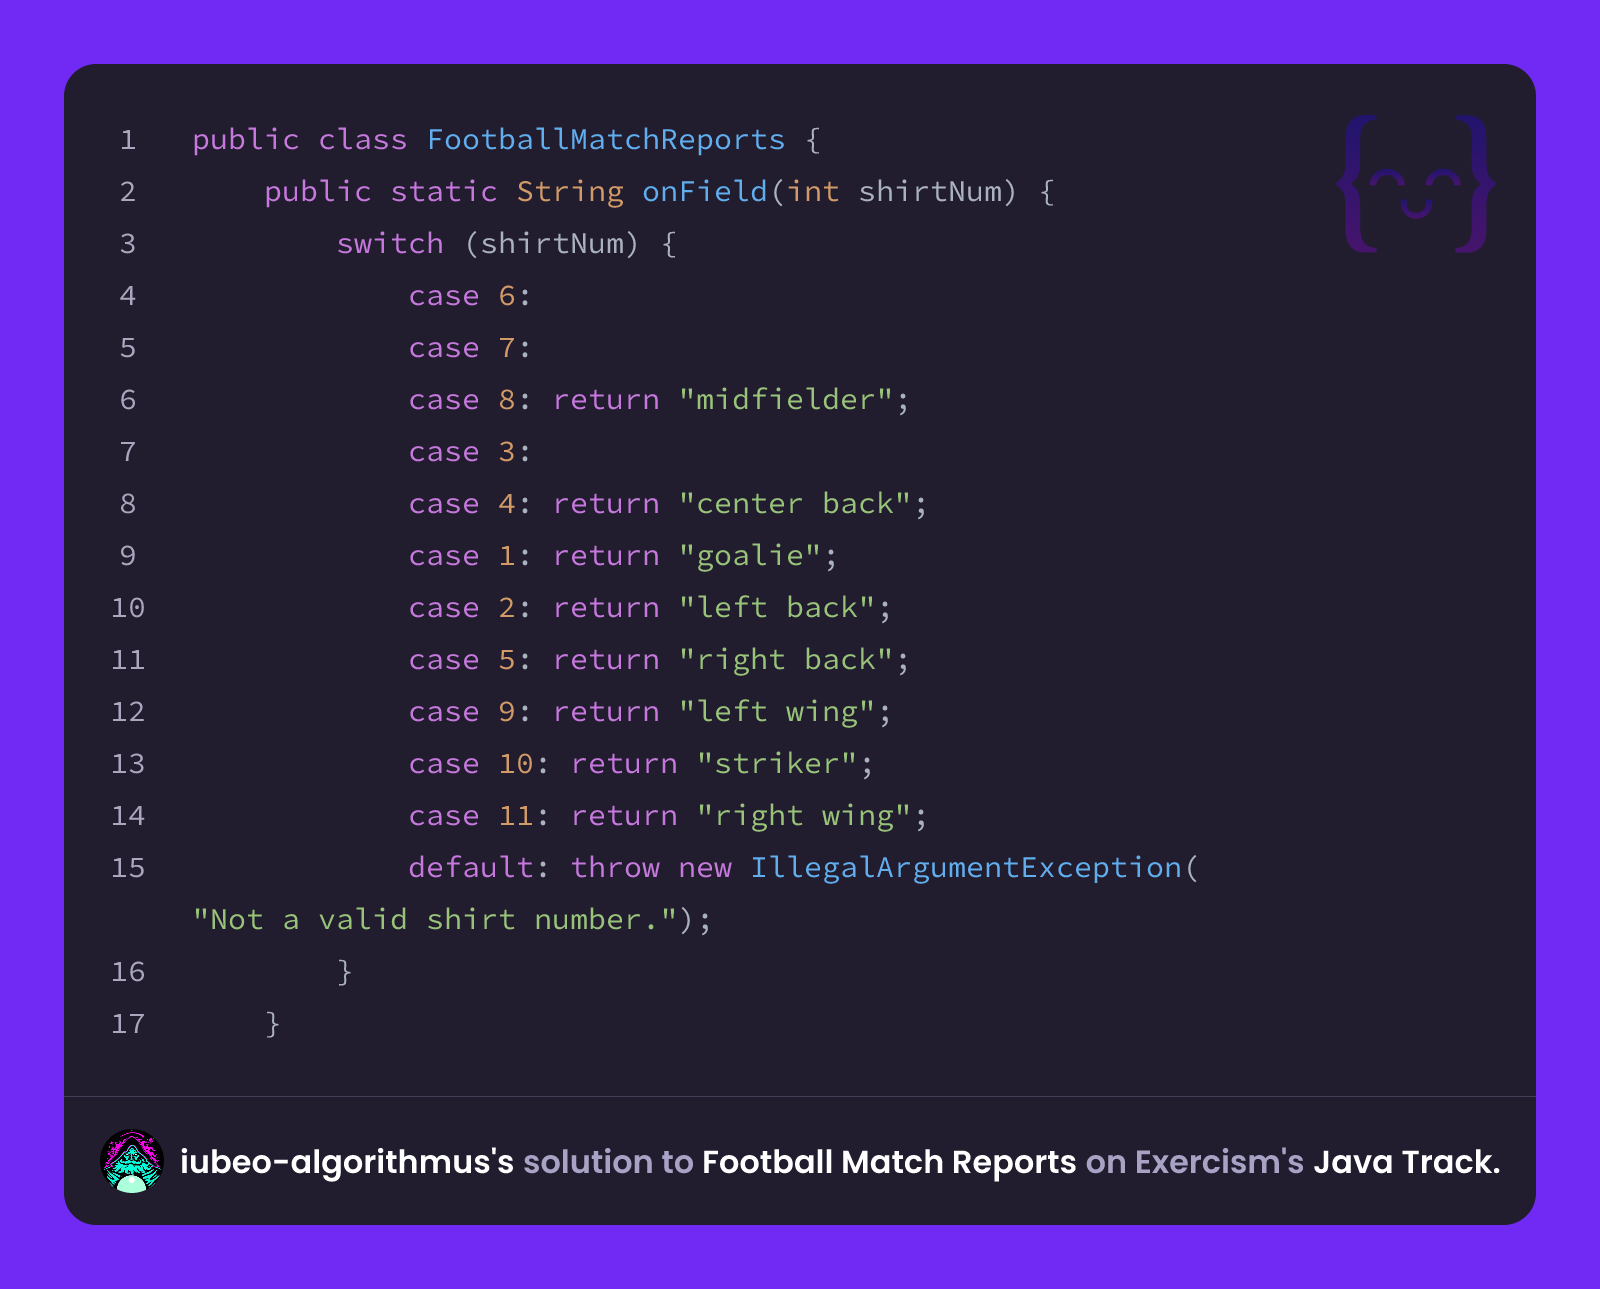
Task: Click the line number 17 in gutter
Action: [128, 1024]
